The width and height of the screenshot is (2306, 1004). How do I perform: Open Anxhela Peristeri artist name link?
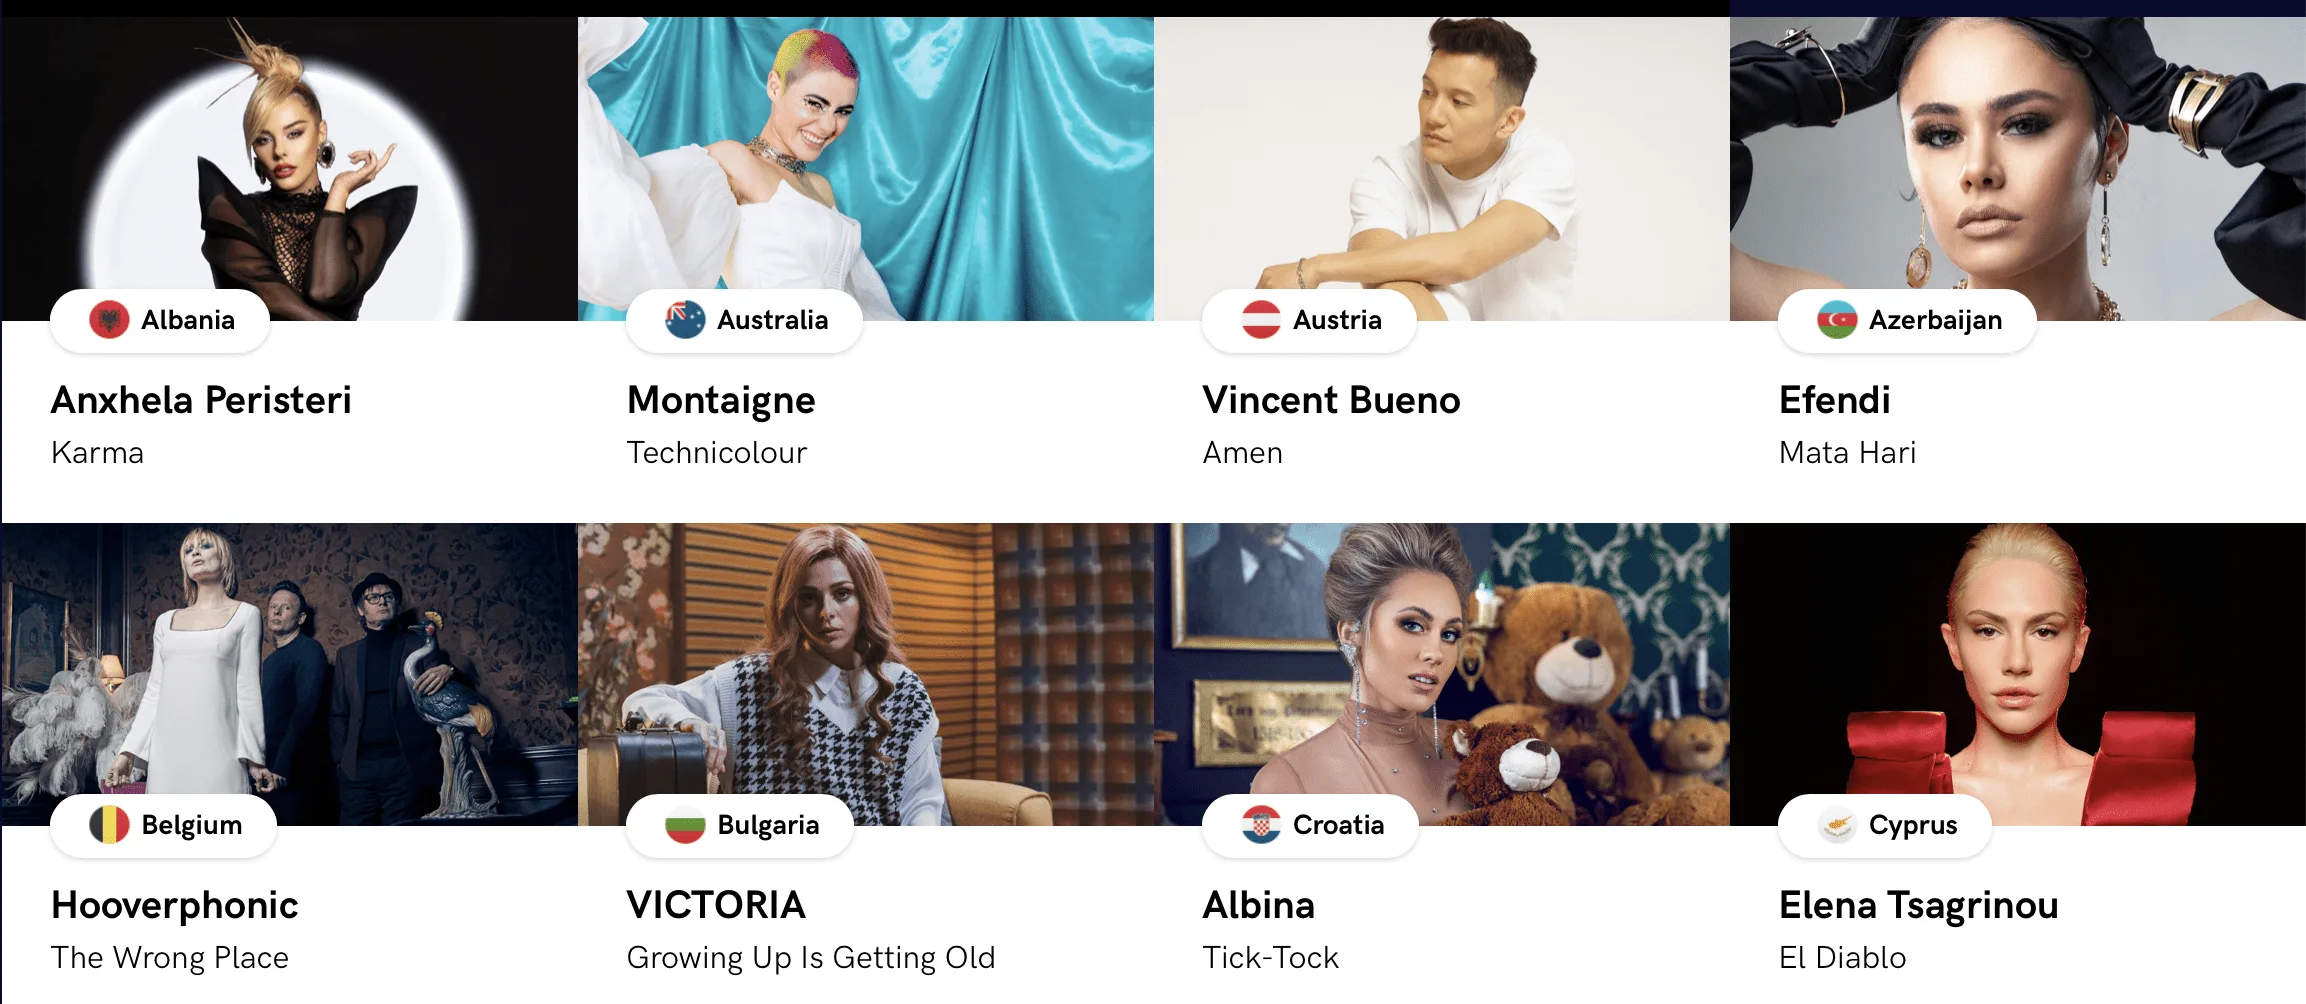click(201, 400)
